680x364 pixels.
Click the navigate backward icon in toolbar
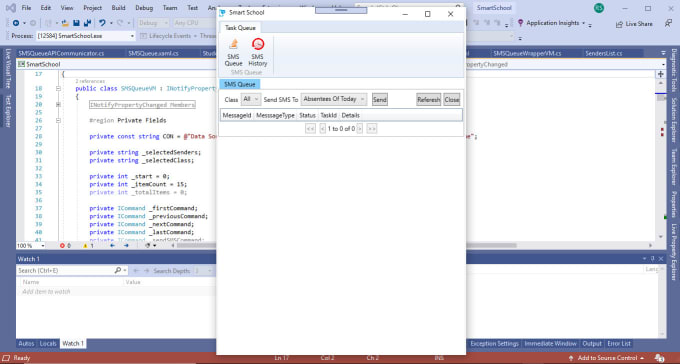coord(16,23)
